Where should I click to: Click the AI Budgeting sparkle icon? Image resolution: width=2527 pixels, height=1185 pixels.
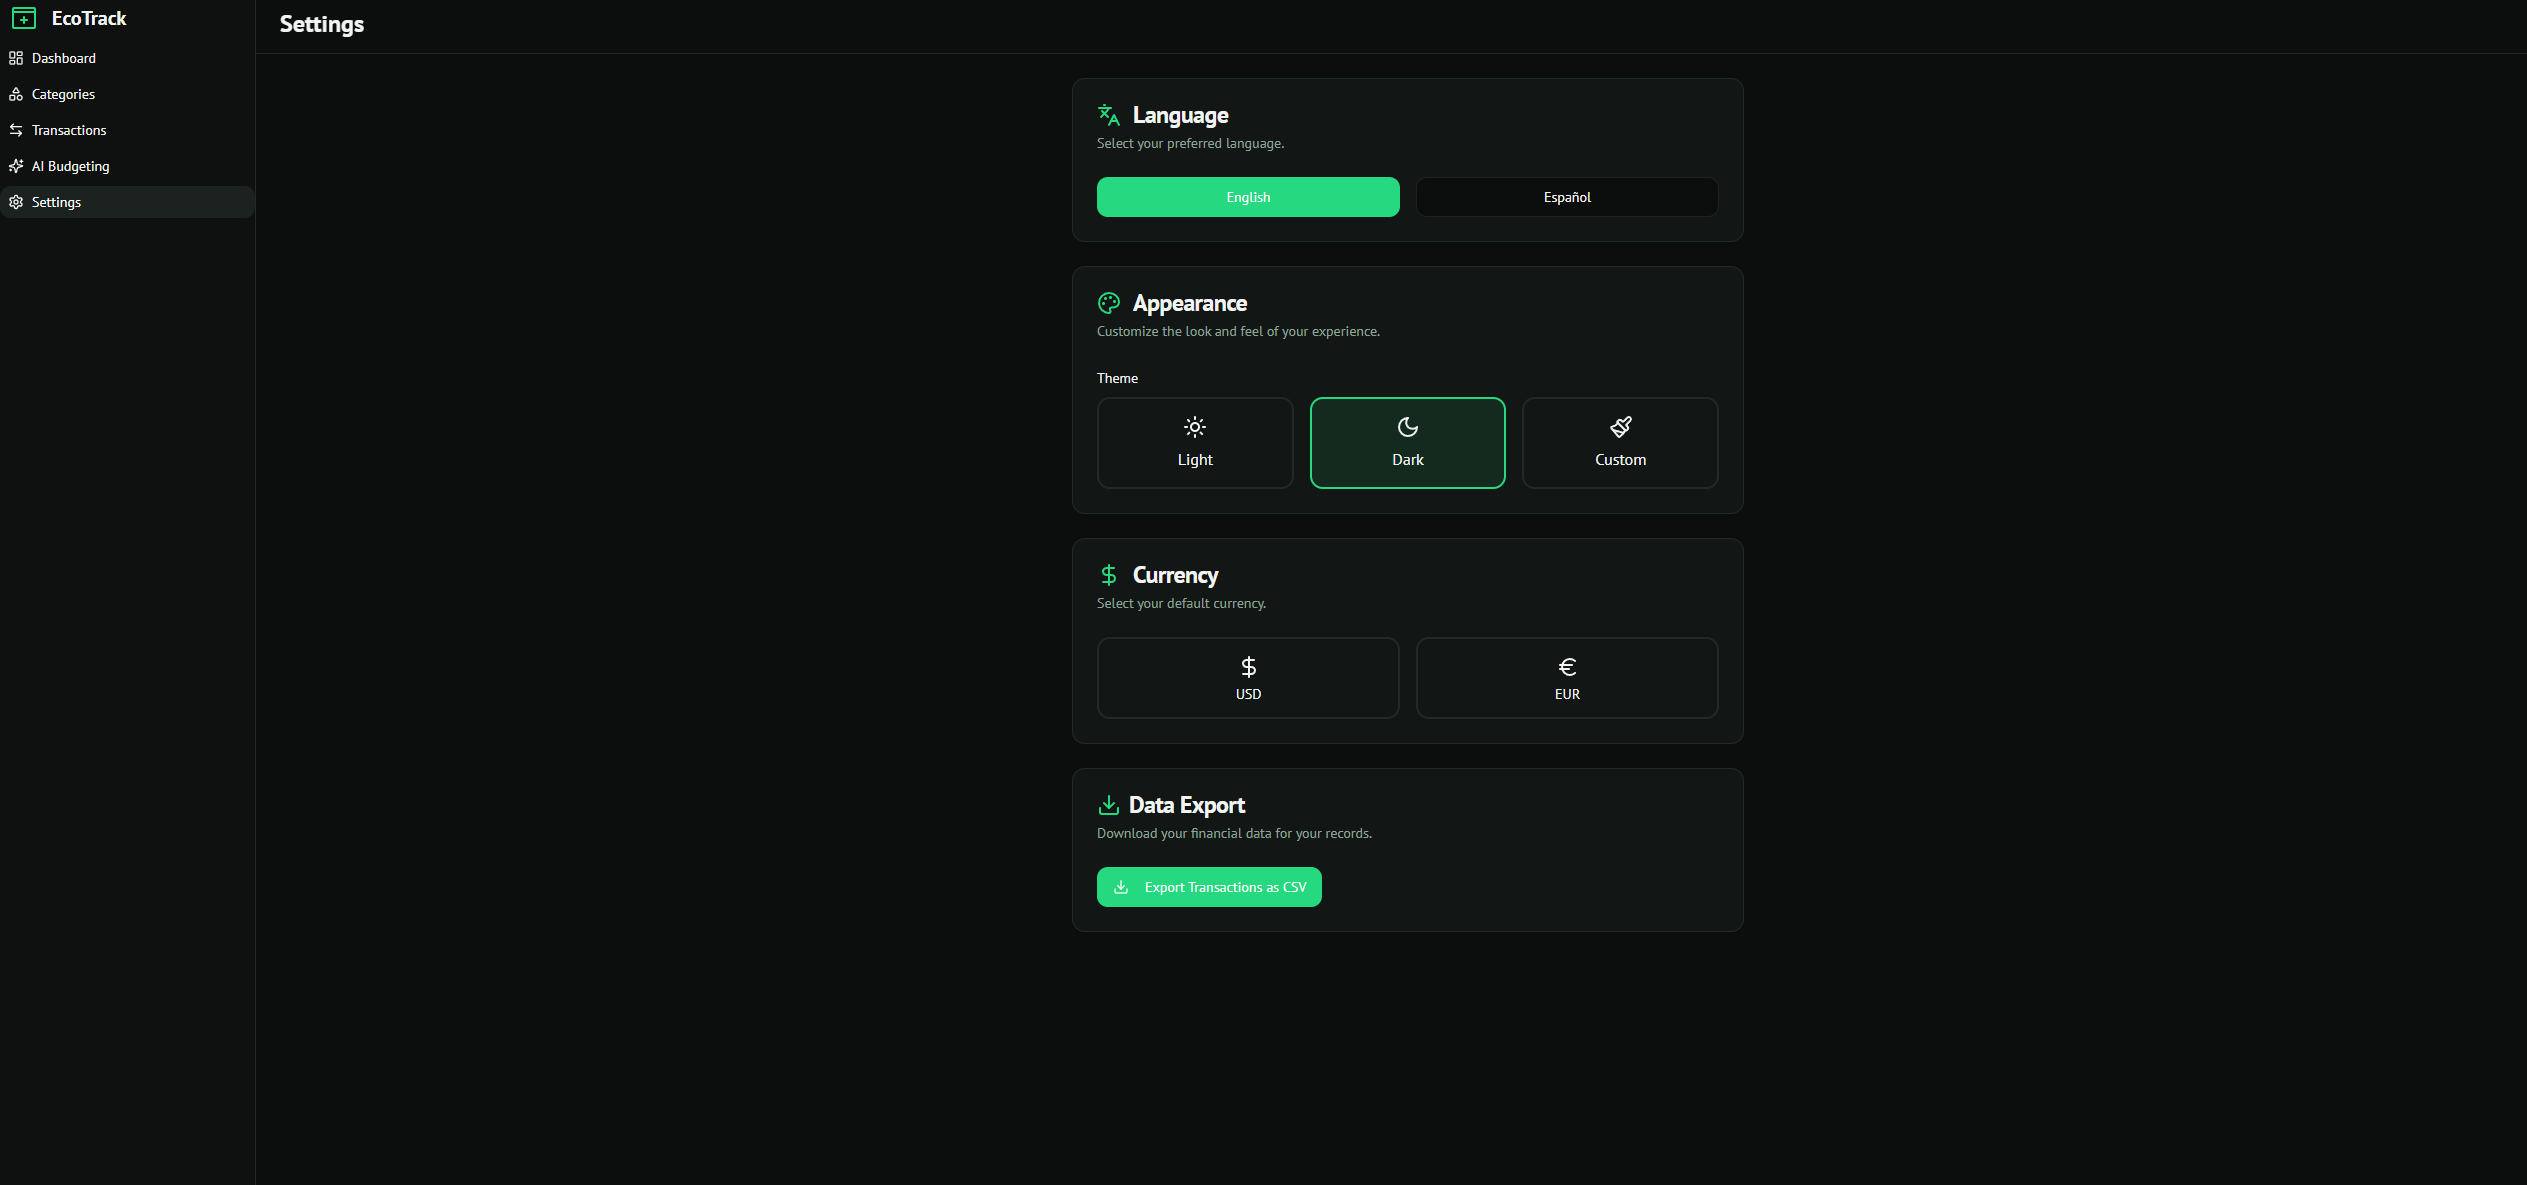pyautogui.click(x=16, y=166)
